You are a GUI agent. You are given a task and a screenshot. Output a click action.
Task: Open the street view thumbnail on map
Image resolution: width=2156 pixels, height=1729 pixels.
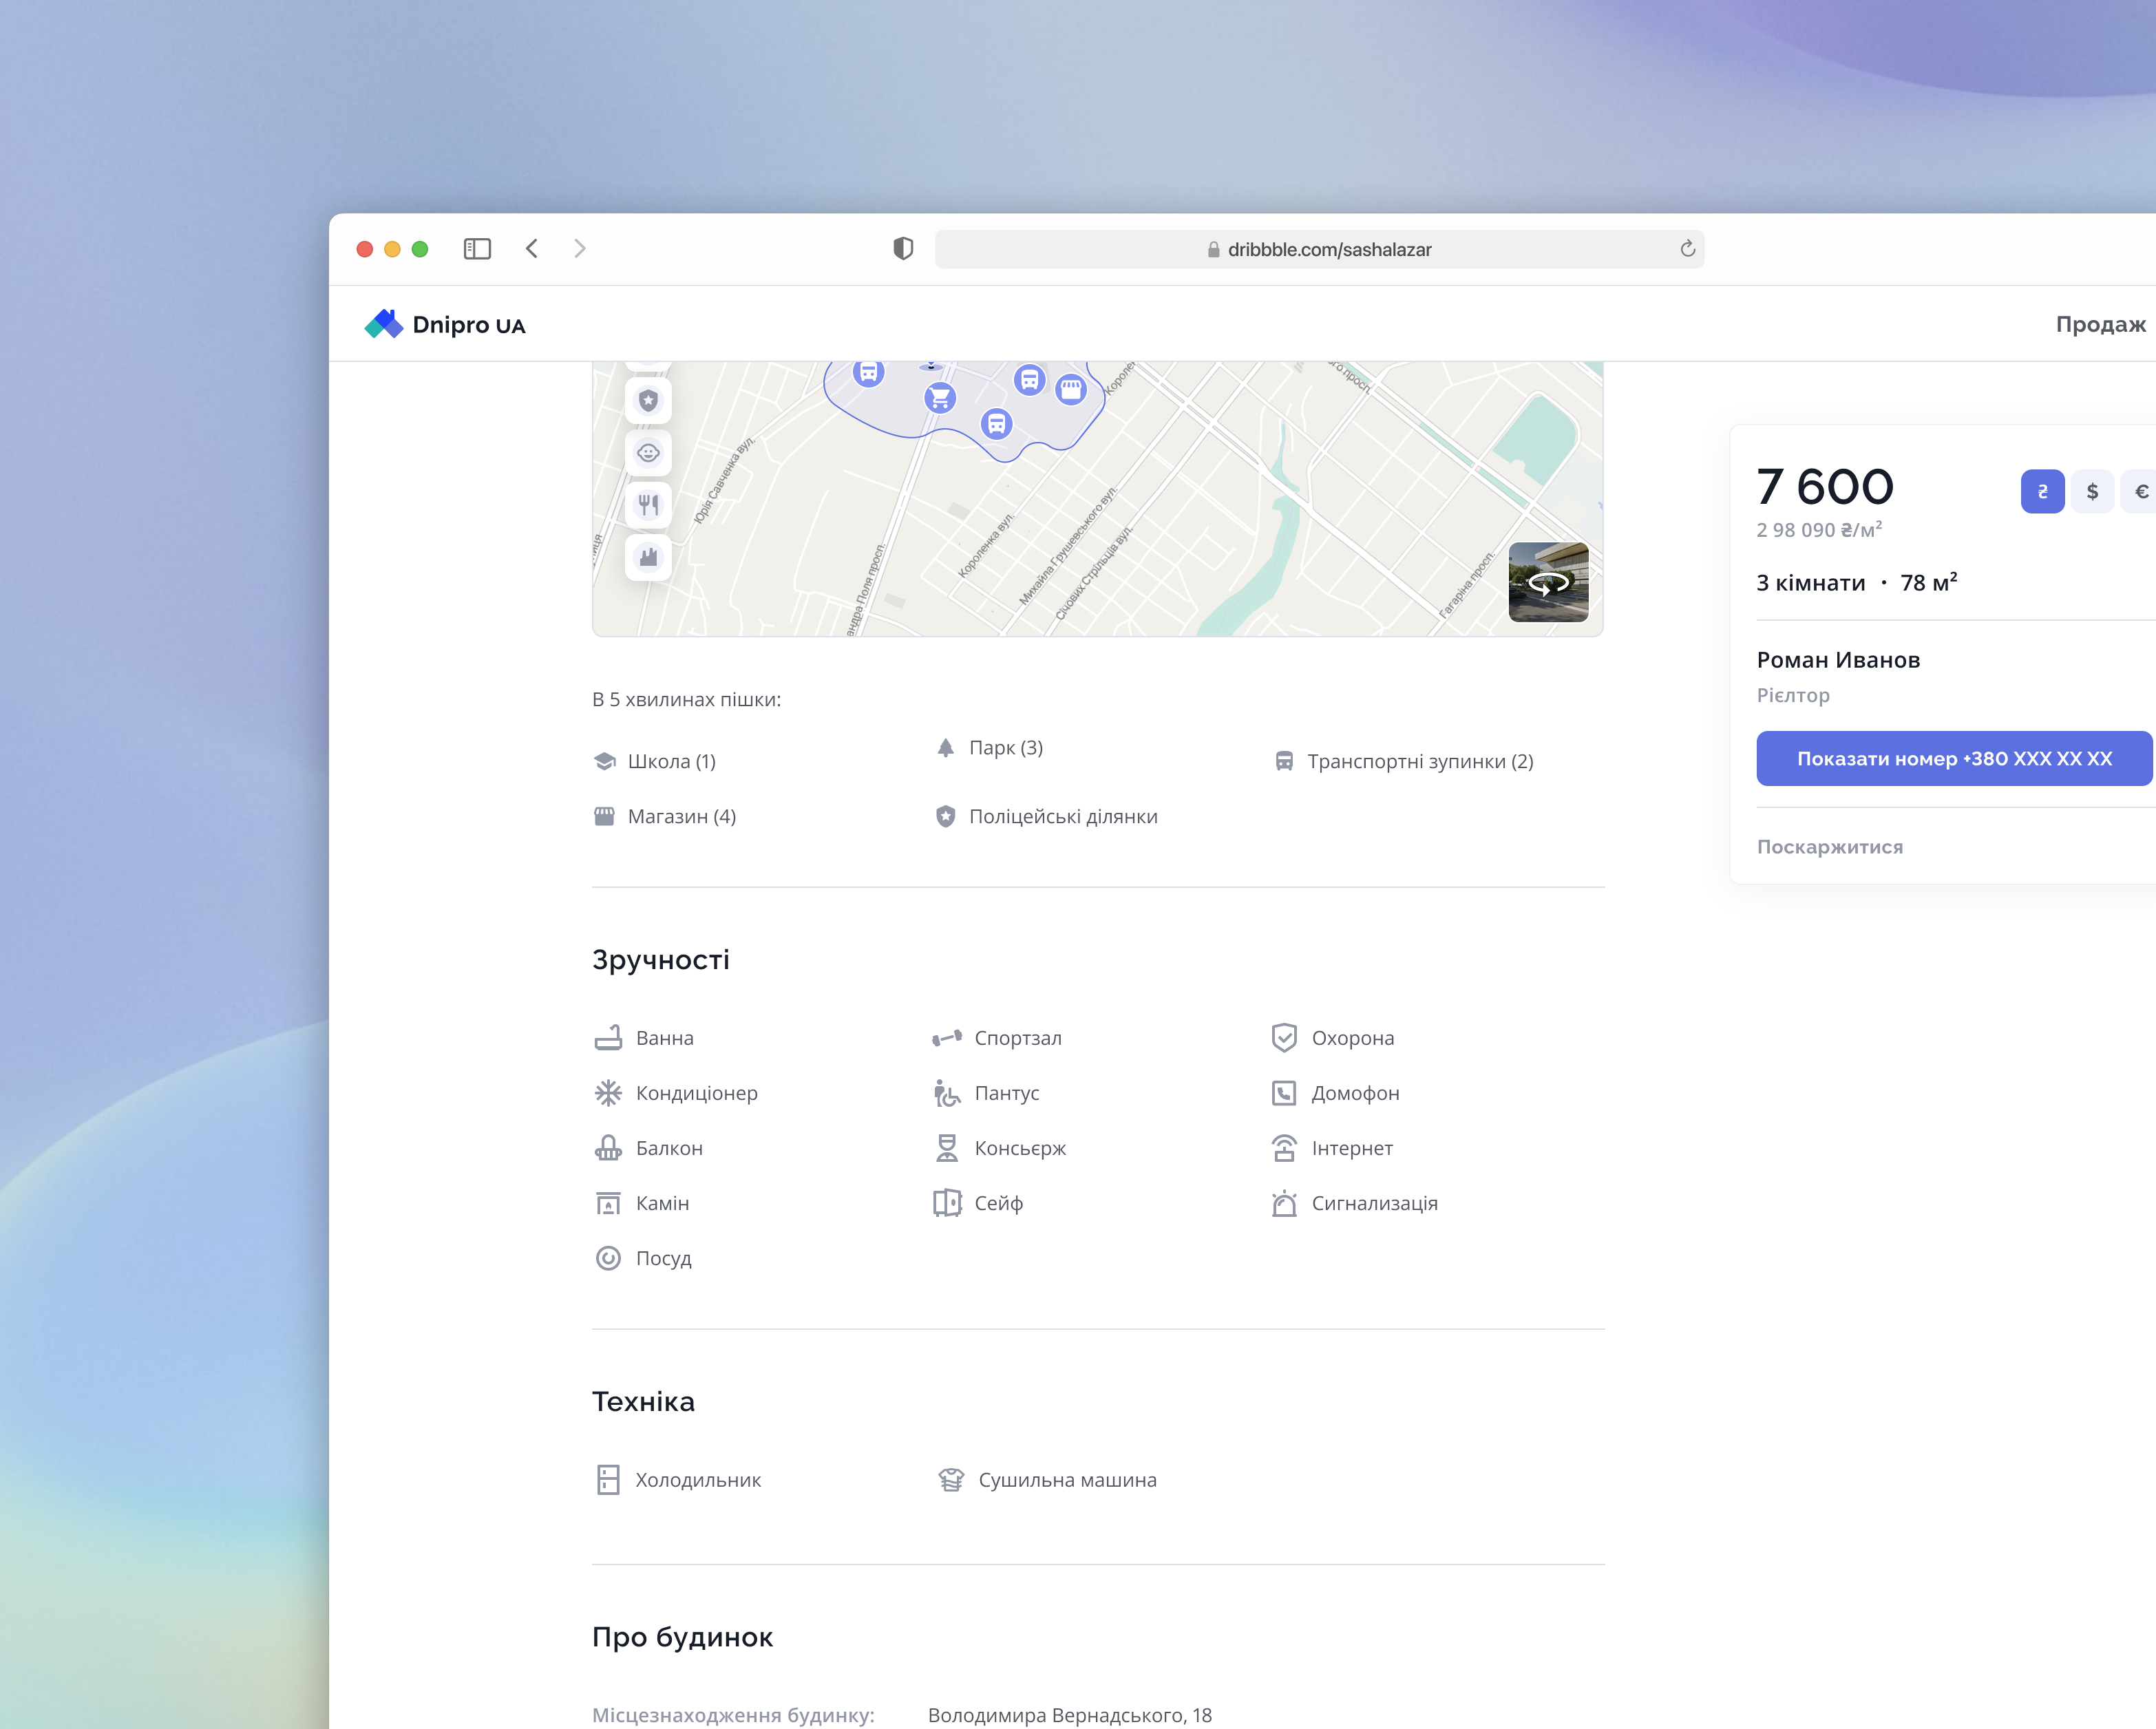point(1548,582)
